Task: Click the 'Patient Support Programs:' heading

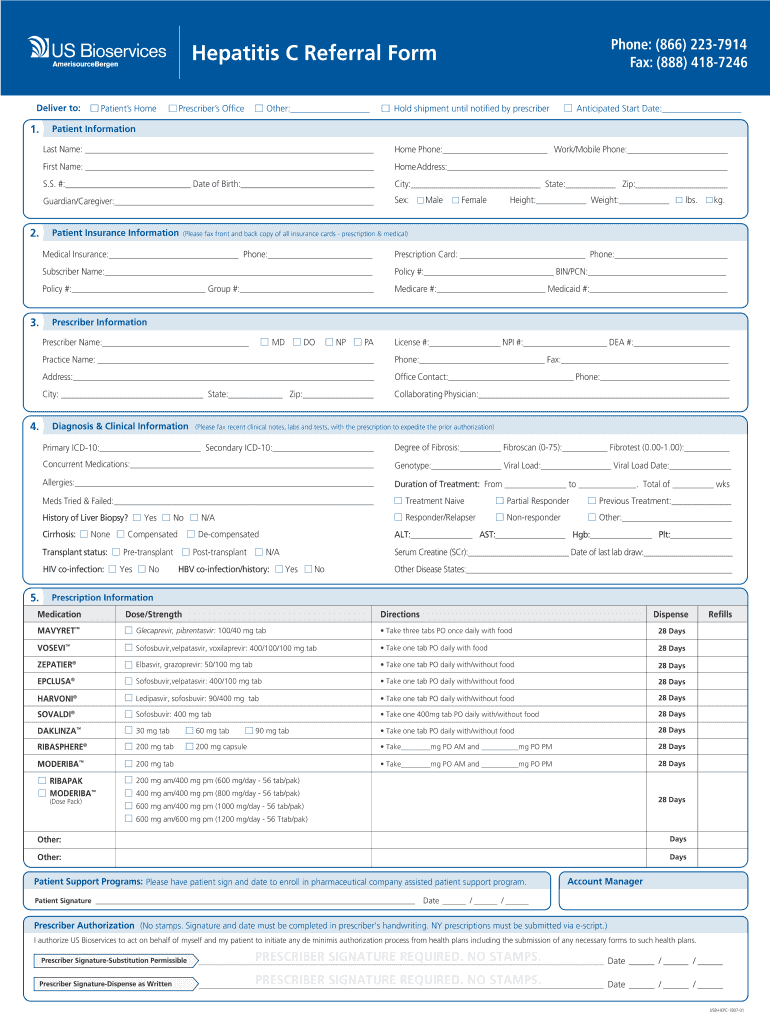Action: [88, 882]
